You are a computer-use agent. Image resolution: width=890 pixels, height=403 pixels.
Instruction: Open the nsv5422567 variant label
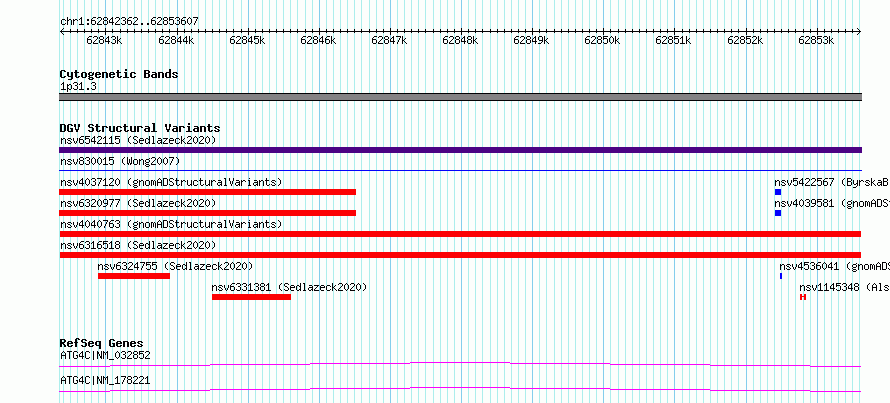click(x=832, y=182)
